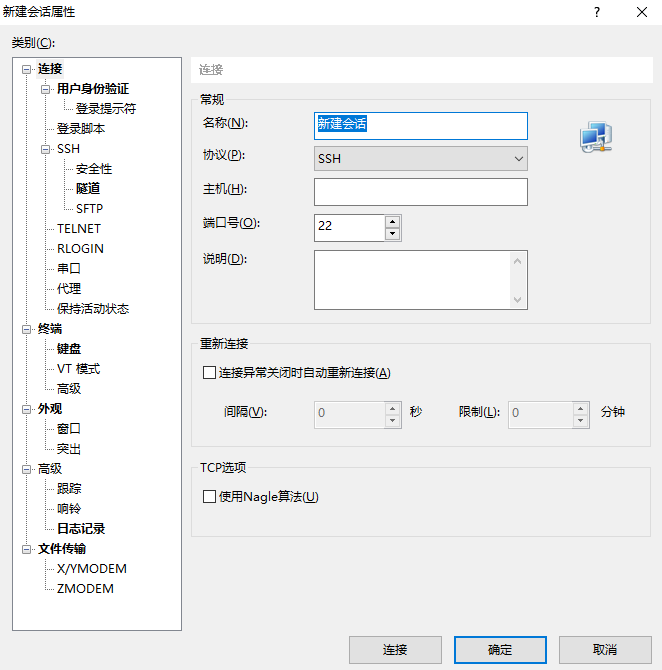Image resolution: width=662 pixels, height=670 pixels.
Task: Select TELNET in category tree
Action: click(79, 229)
